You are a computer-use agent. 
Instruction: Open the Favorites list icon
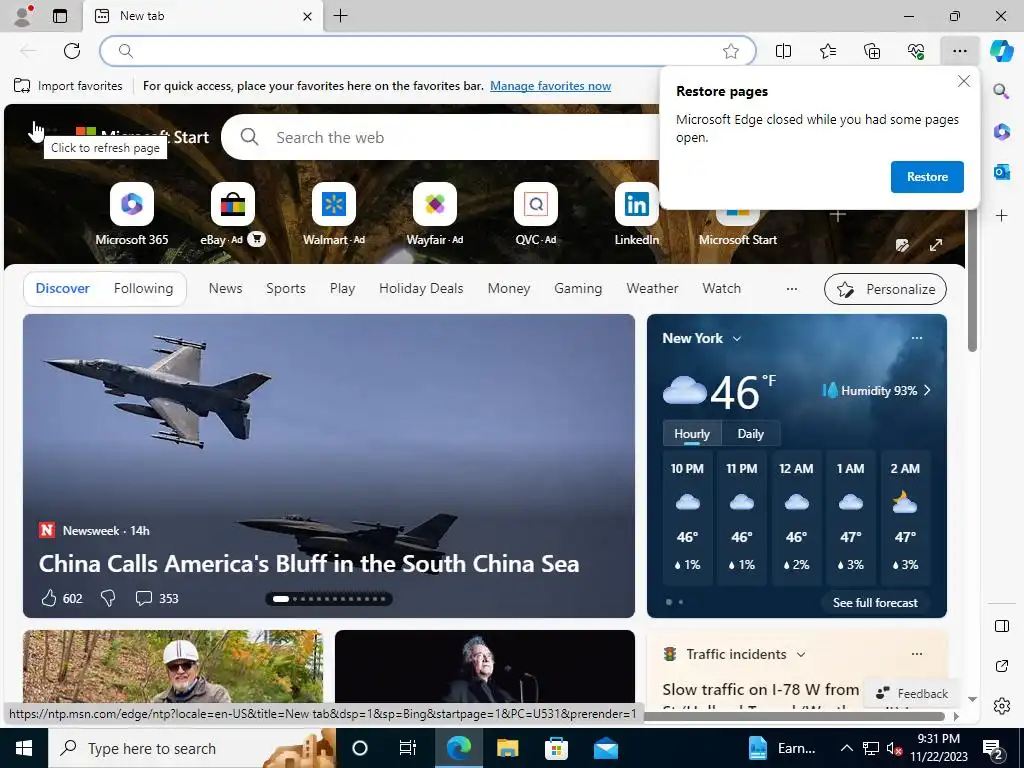pyautogui.click(x=827, y=51)
